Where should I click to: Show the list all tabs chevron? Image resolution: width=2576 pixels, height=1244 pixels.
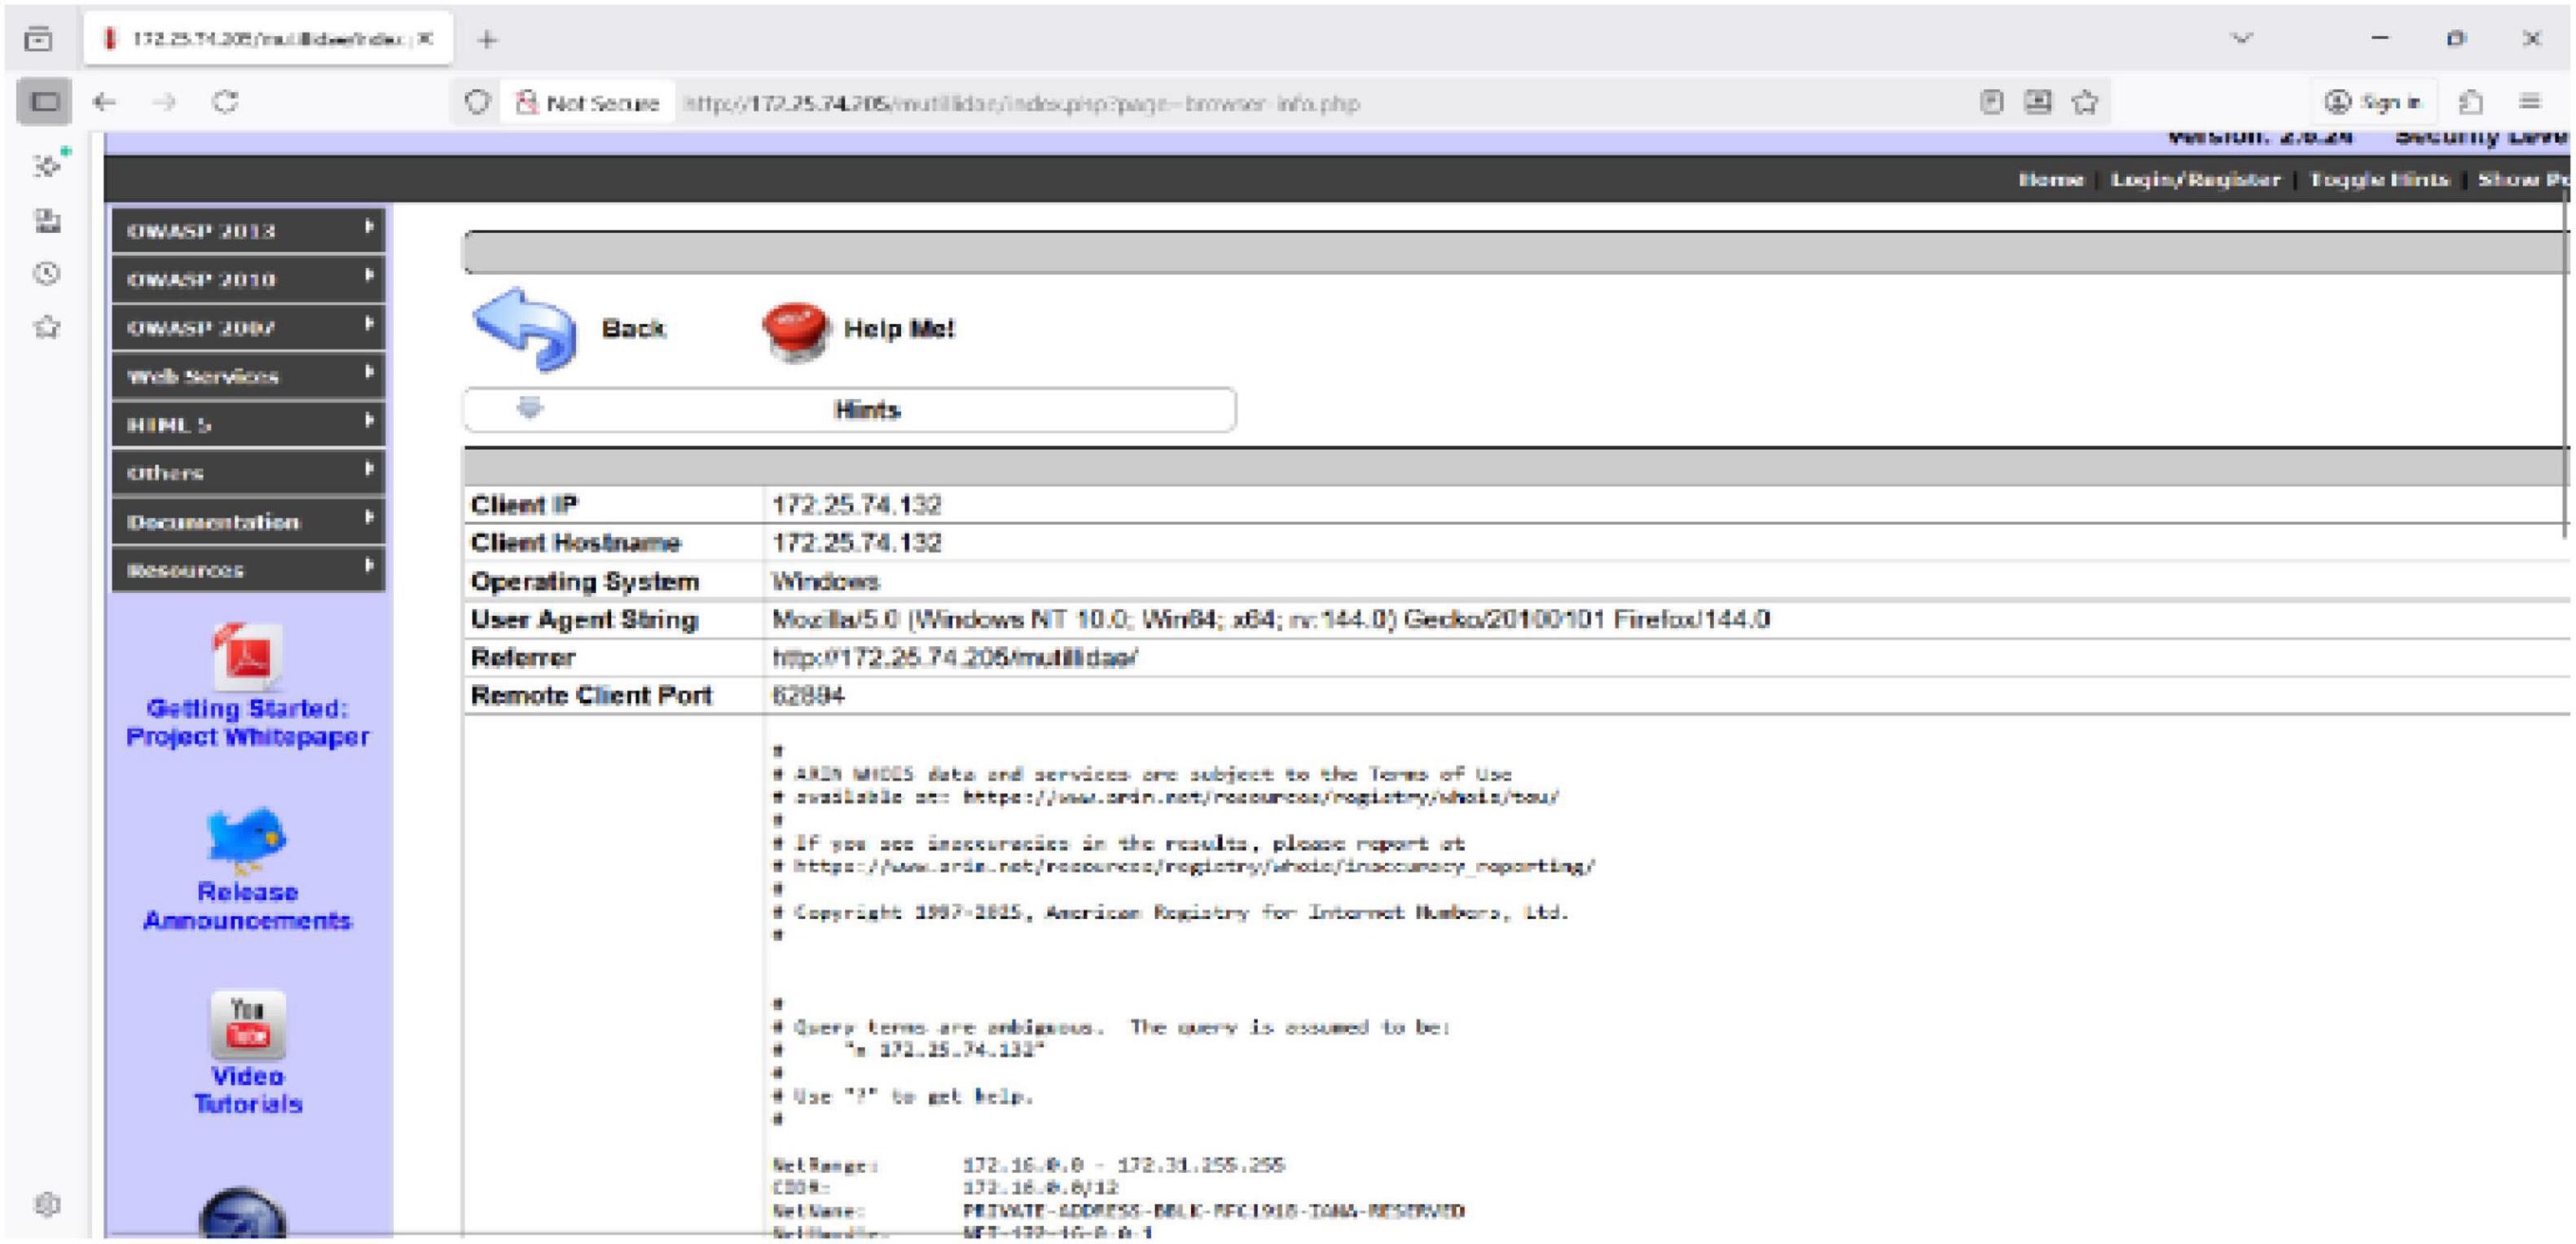point(2242,39)
